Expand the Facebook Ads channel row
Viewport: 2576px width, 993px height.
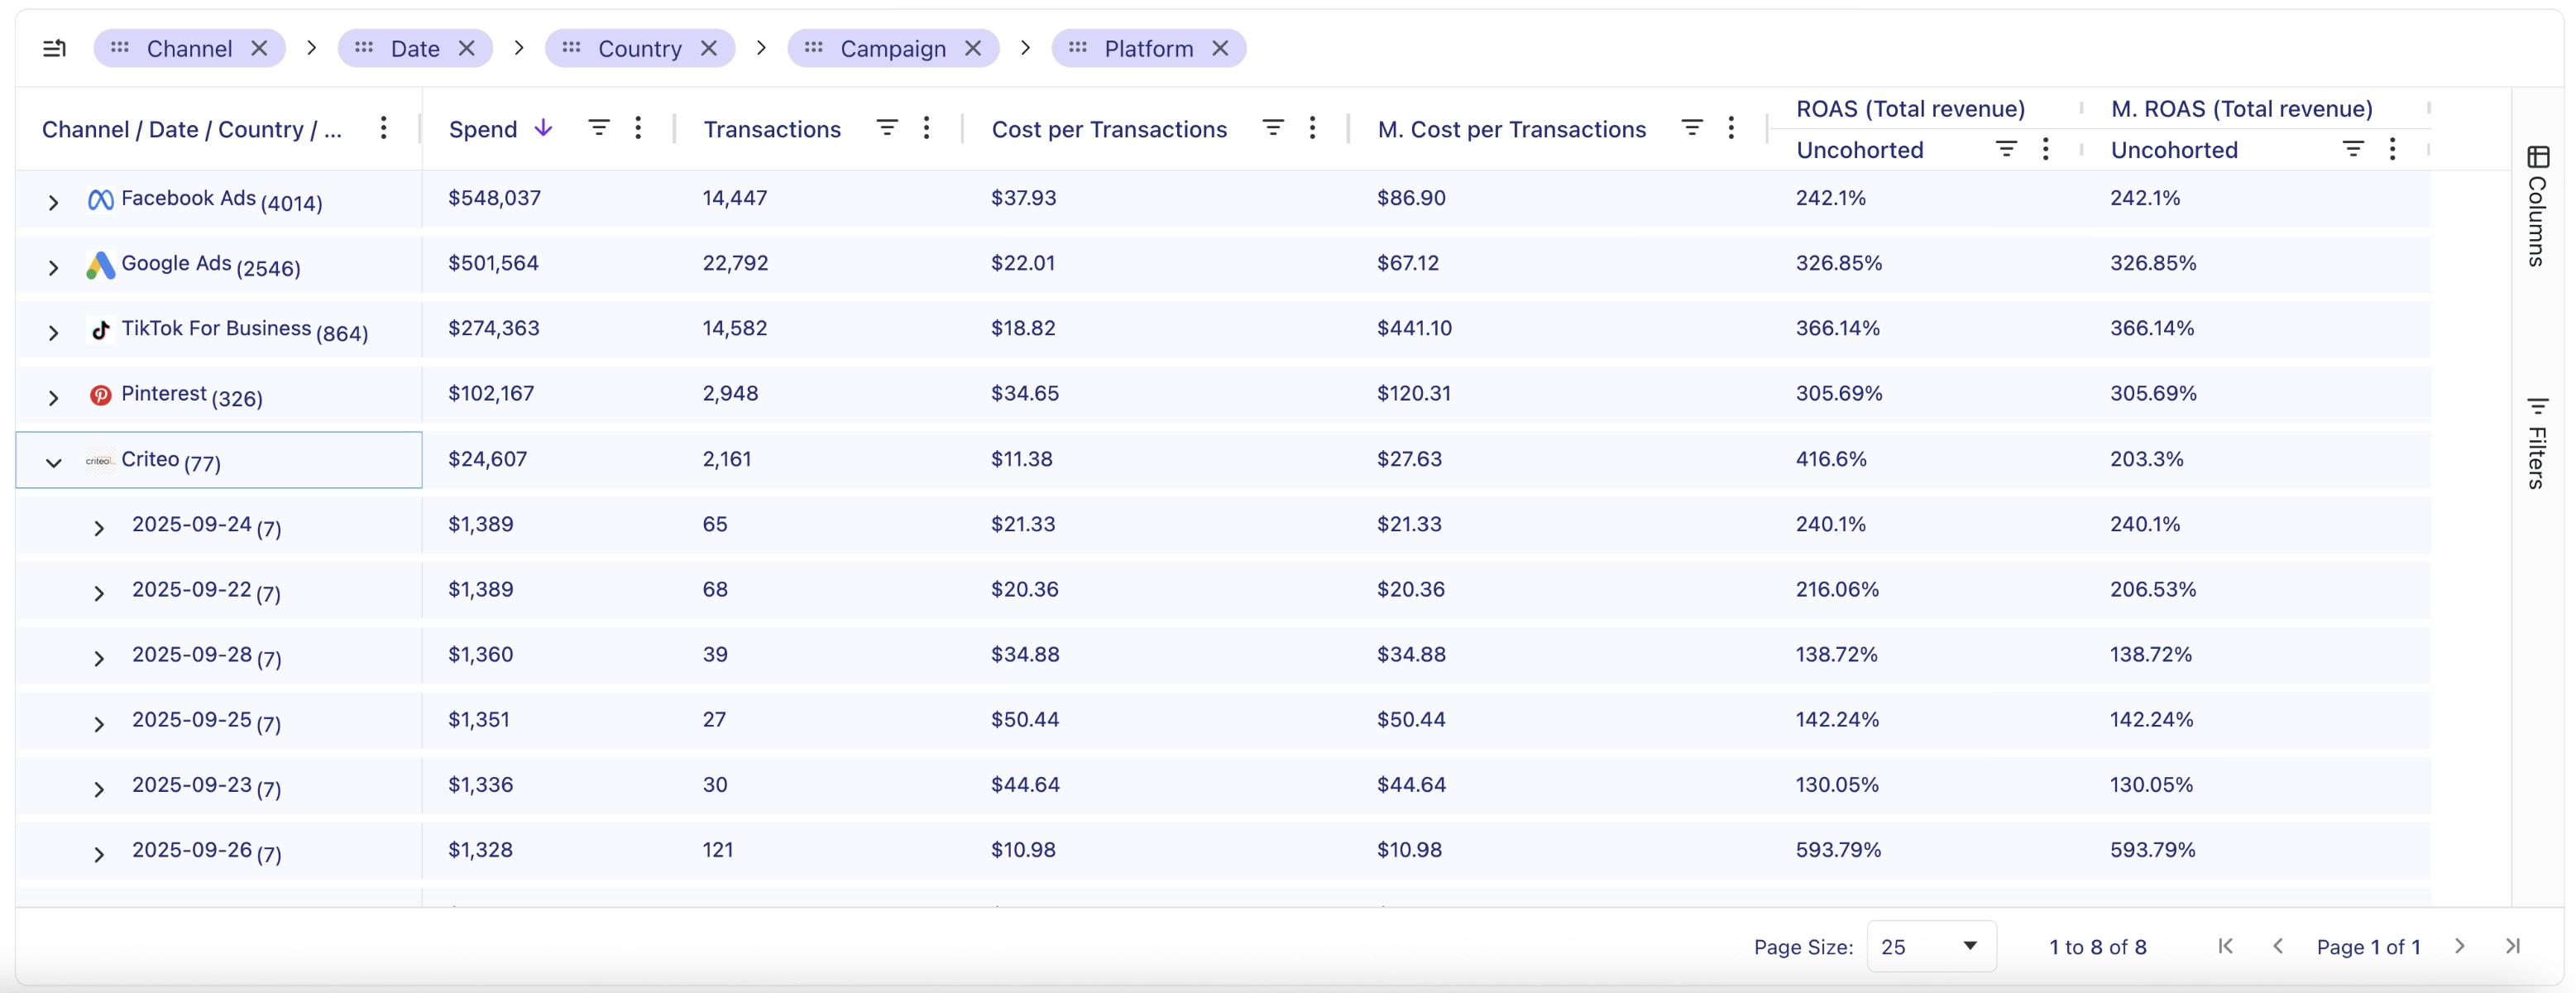[53, 200]
